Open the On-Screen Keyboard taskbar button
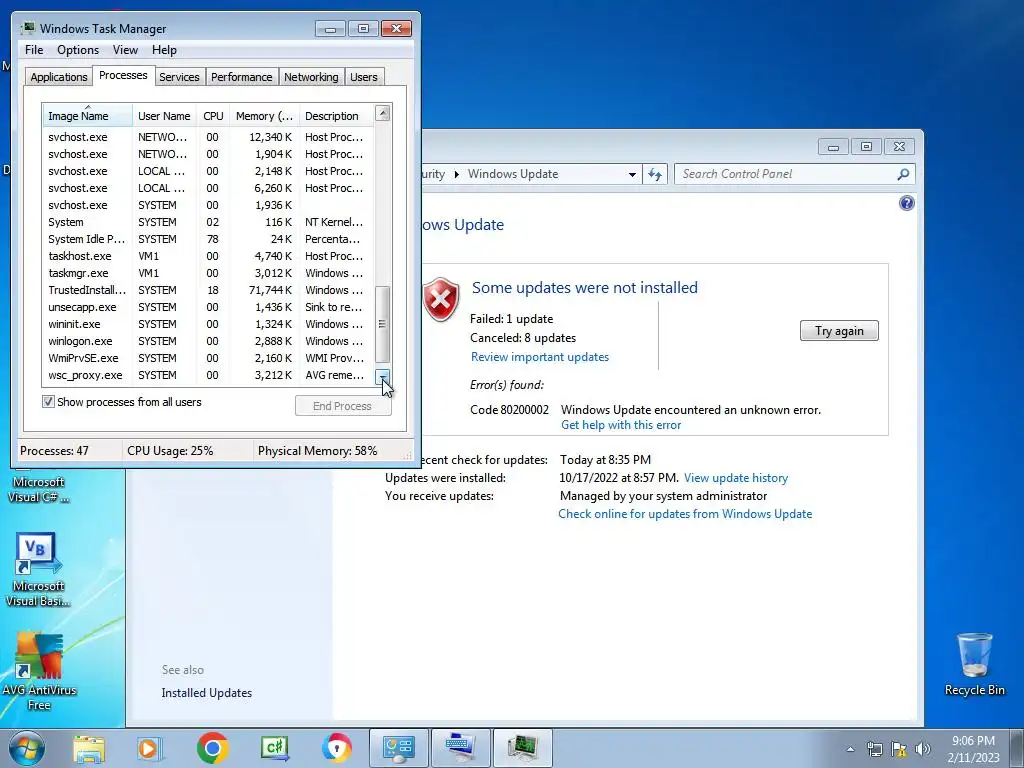Viewport: 1024px width, 768px height. pos(460,748)
